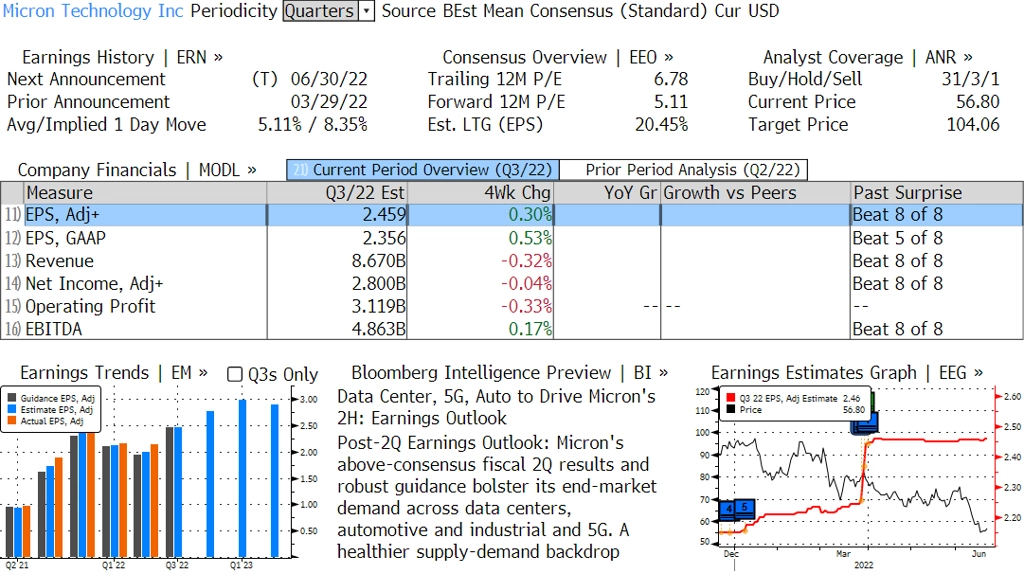
Task: Select the Quarters periodicity field
Action: coord(321,11)
